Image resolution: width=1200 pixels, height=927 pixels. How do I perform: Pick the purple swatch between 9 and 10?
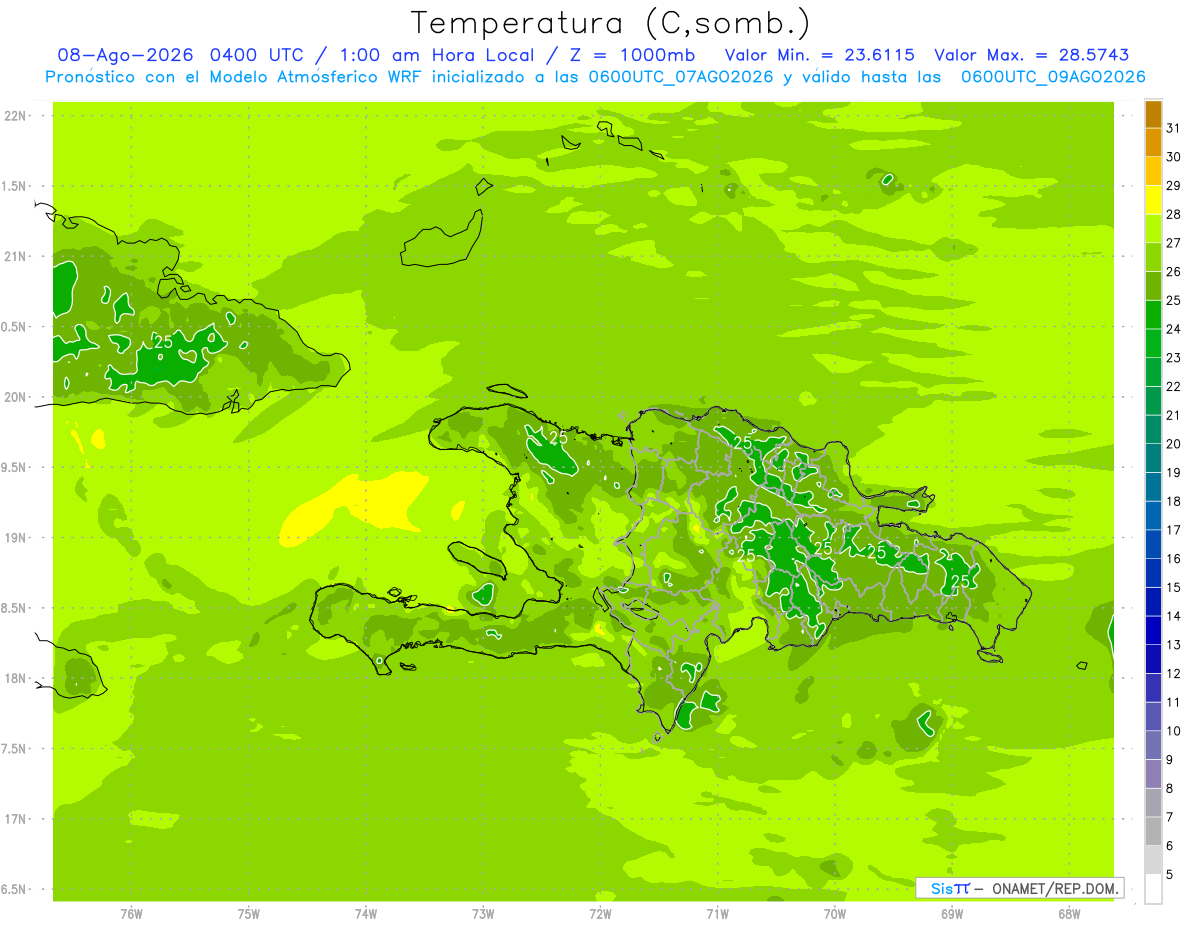point(1153,745)
